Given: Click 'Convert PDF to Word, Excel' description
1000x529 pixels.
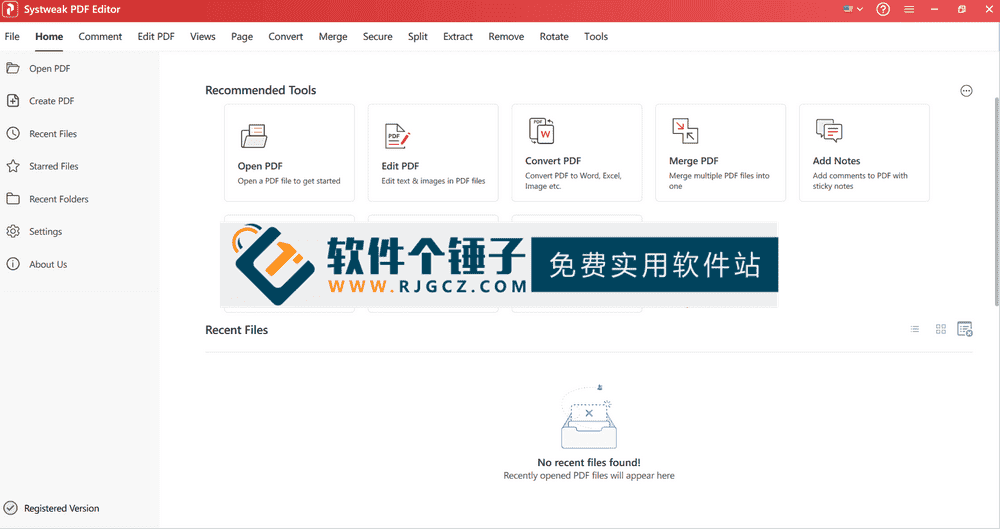Looking at the screenshot, I should (573, 181).
